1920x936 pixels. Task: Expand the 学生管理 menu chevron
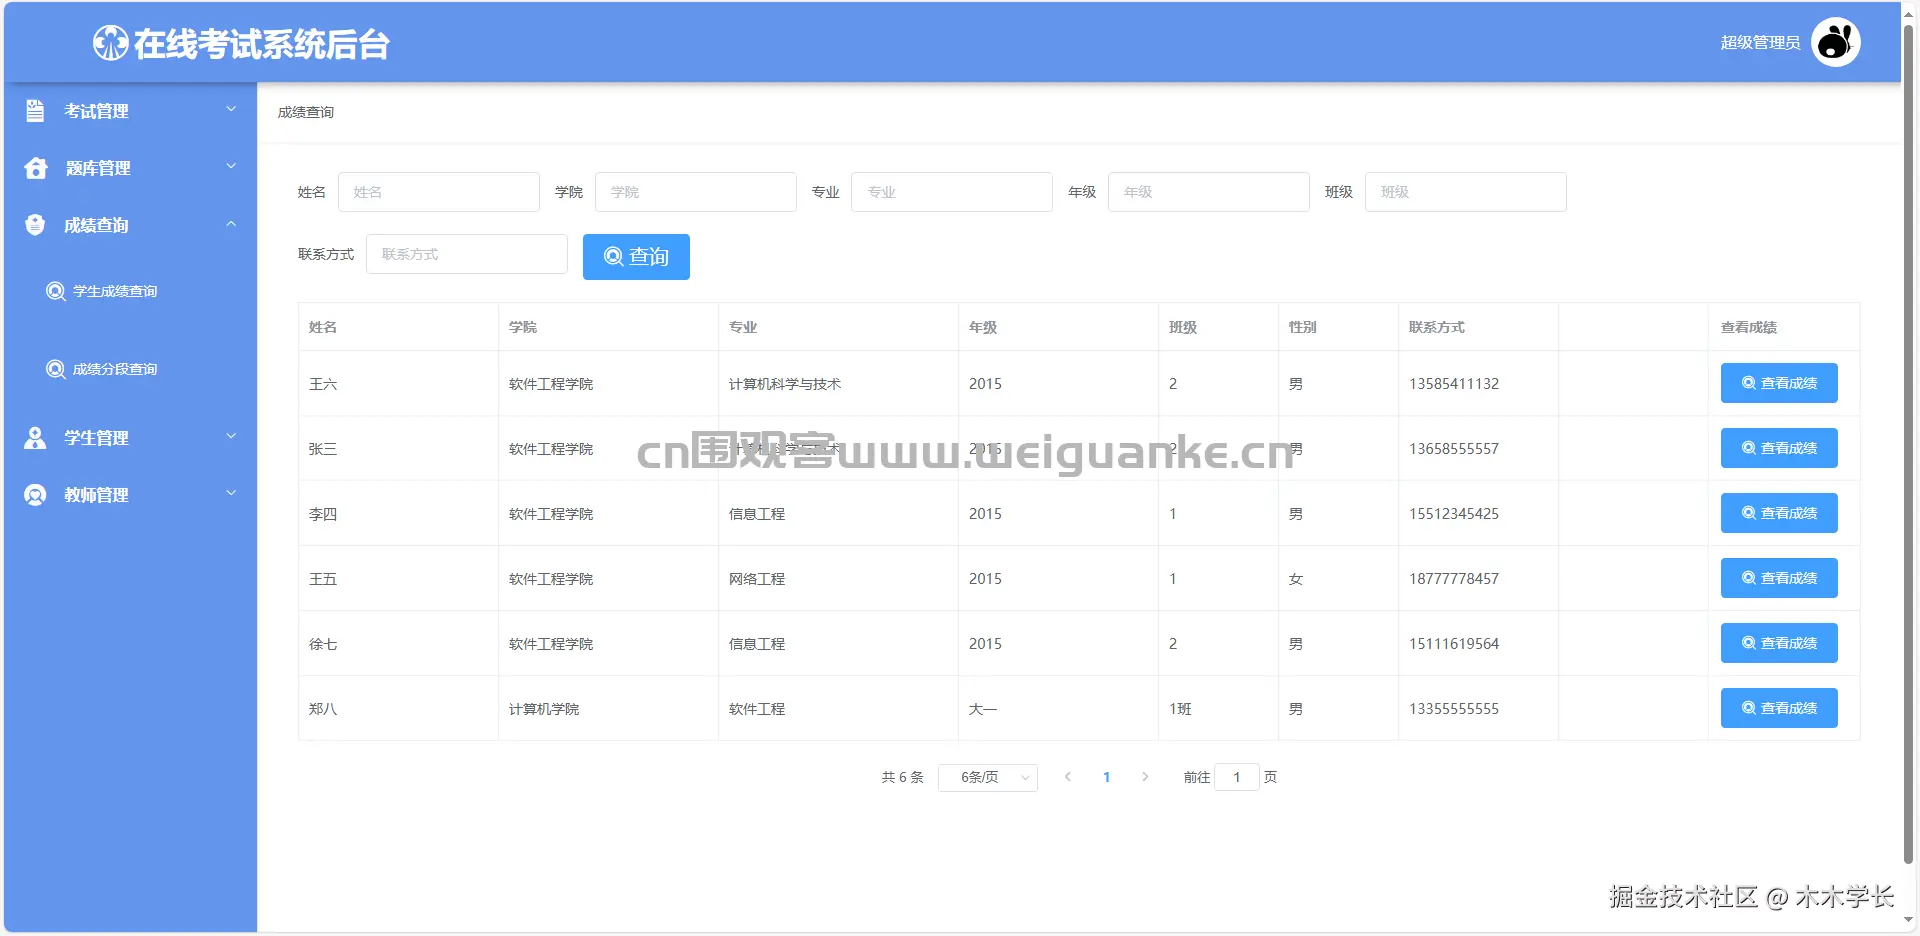(x=231, y=436)
